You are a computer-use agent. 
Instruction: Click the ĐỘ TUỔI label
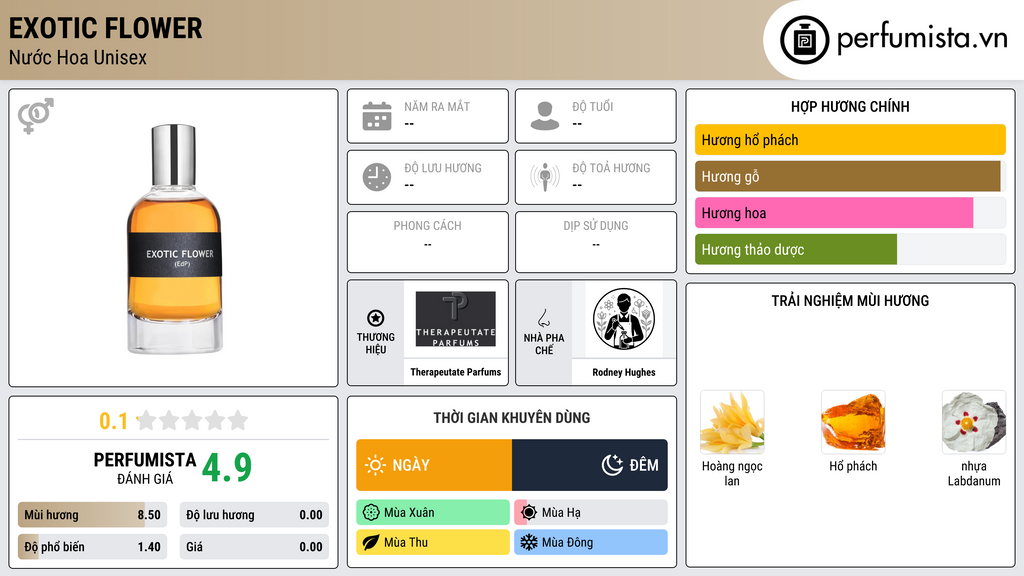(x=593, y=106)
